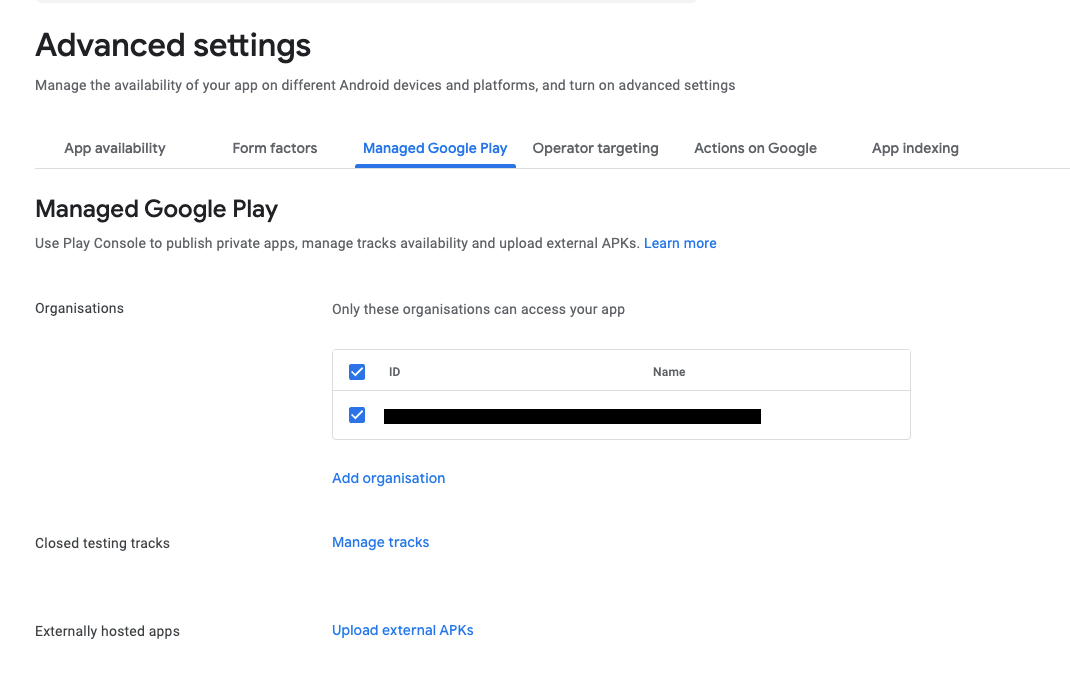Click the Name column header
The height and width of the screenshot is (698, 1070).
tap(669, 372)
